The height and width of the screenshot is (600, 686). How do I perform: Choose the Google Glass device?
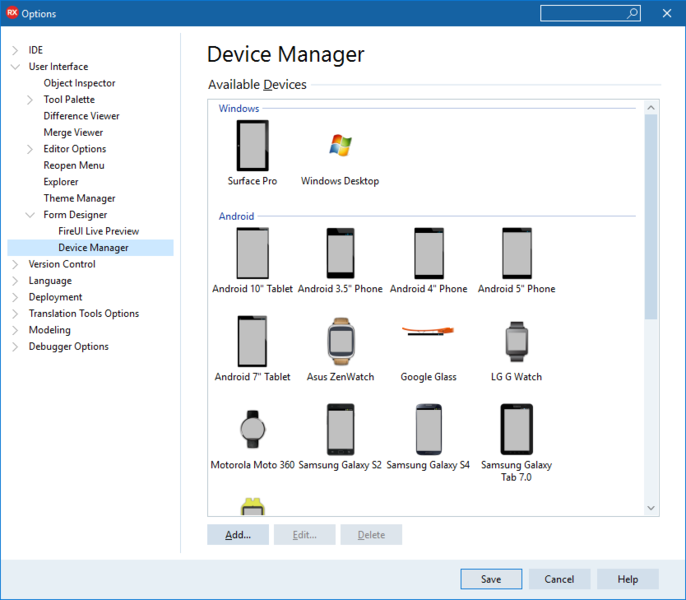point(428,331)
